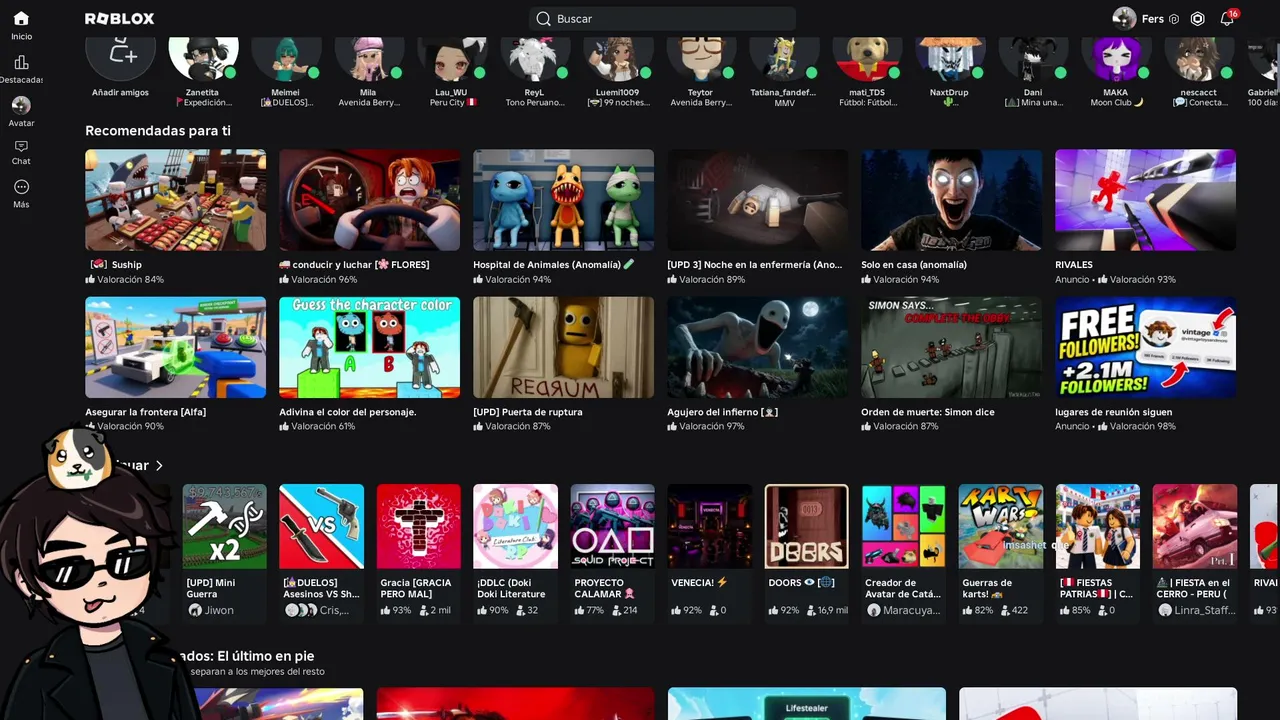Expand the Continuar section chevron
The height and width of the screenshot is (720, 1280).
click(x=159, y=465)
